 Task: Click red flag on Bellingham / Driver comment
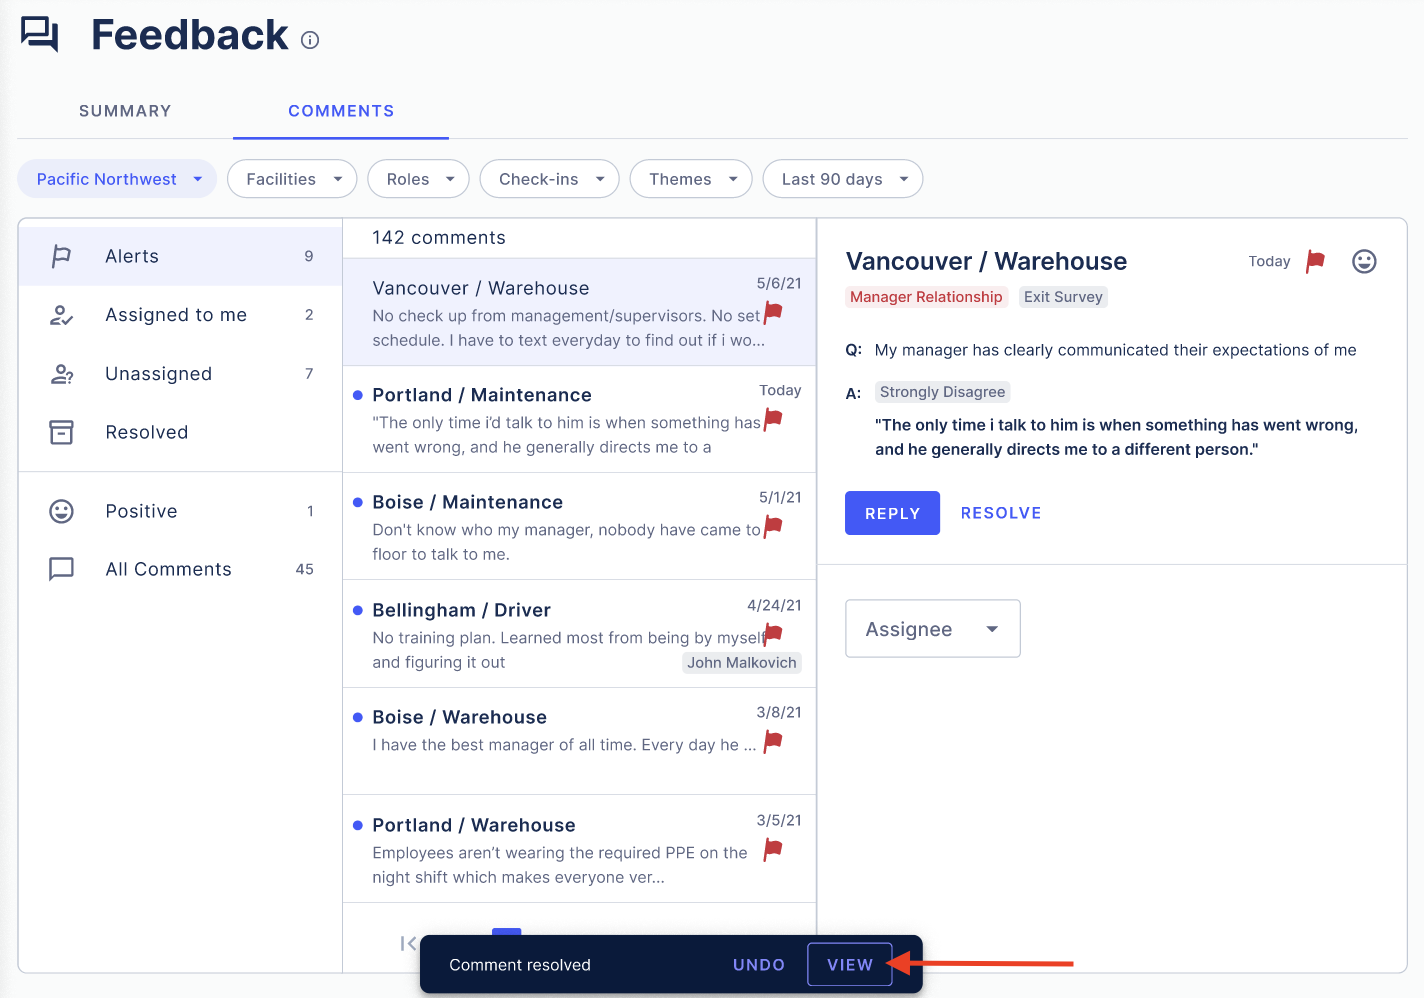click(x=773, y=634)
